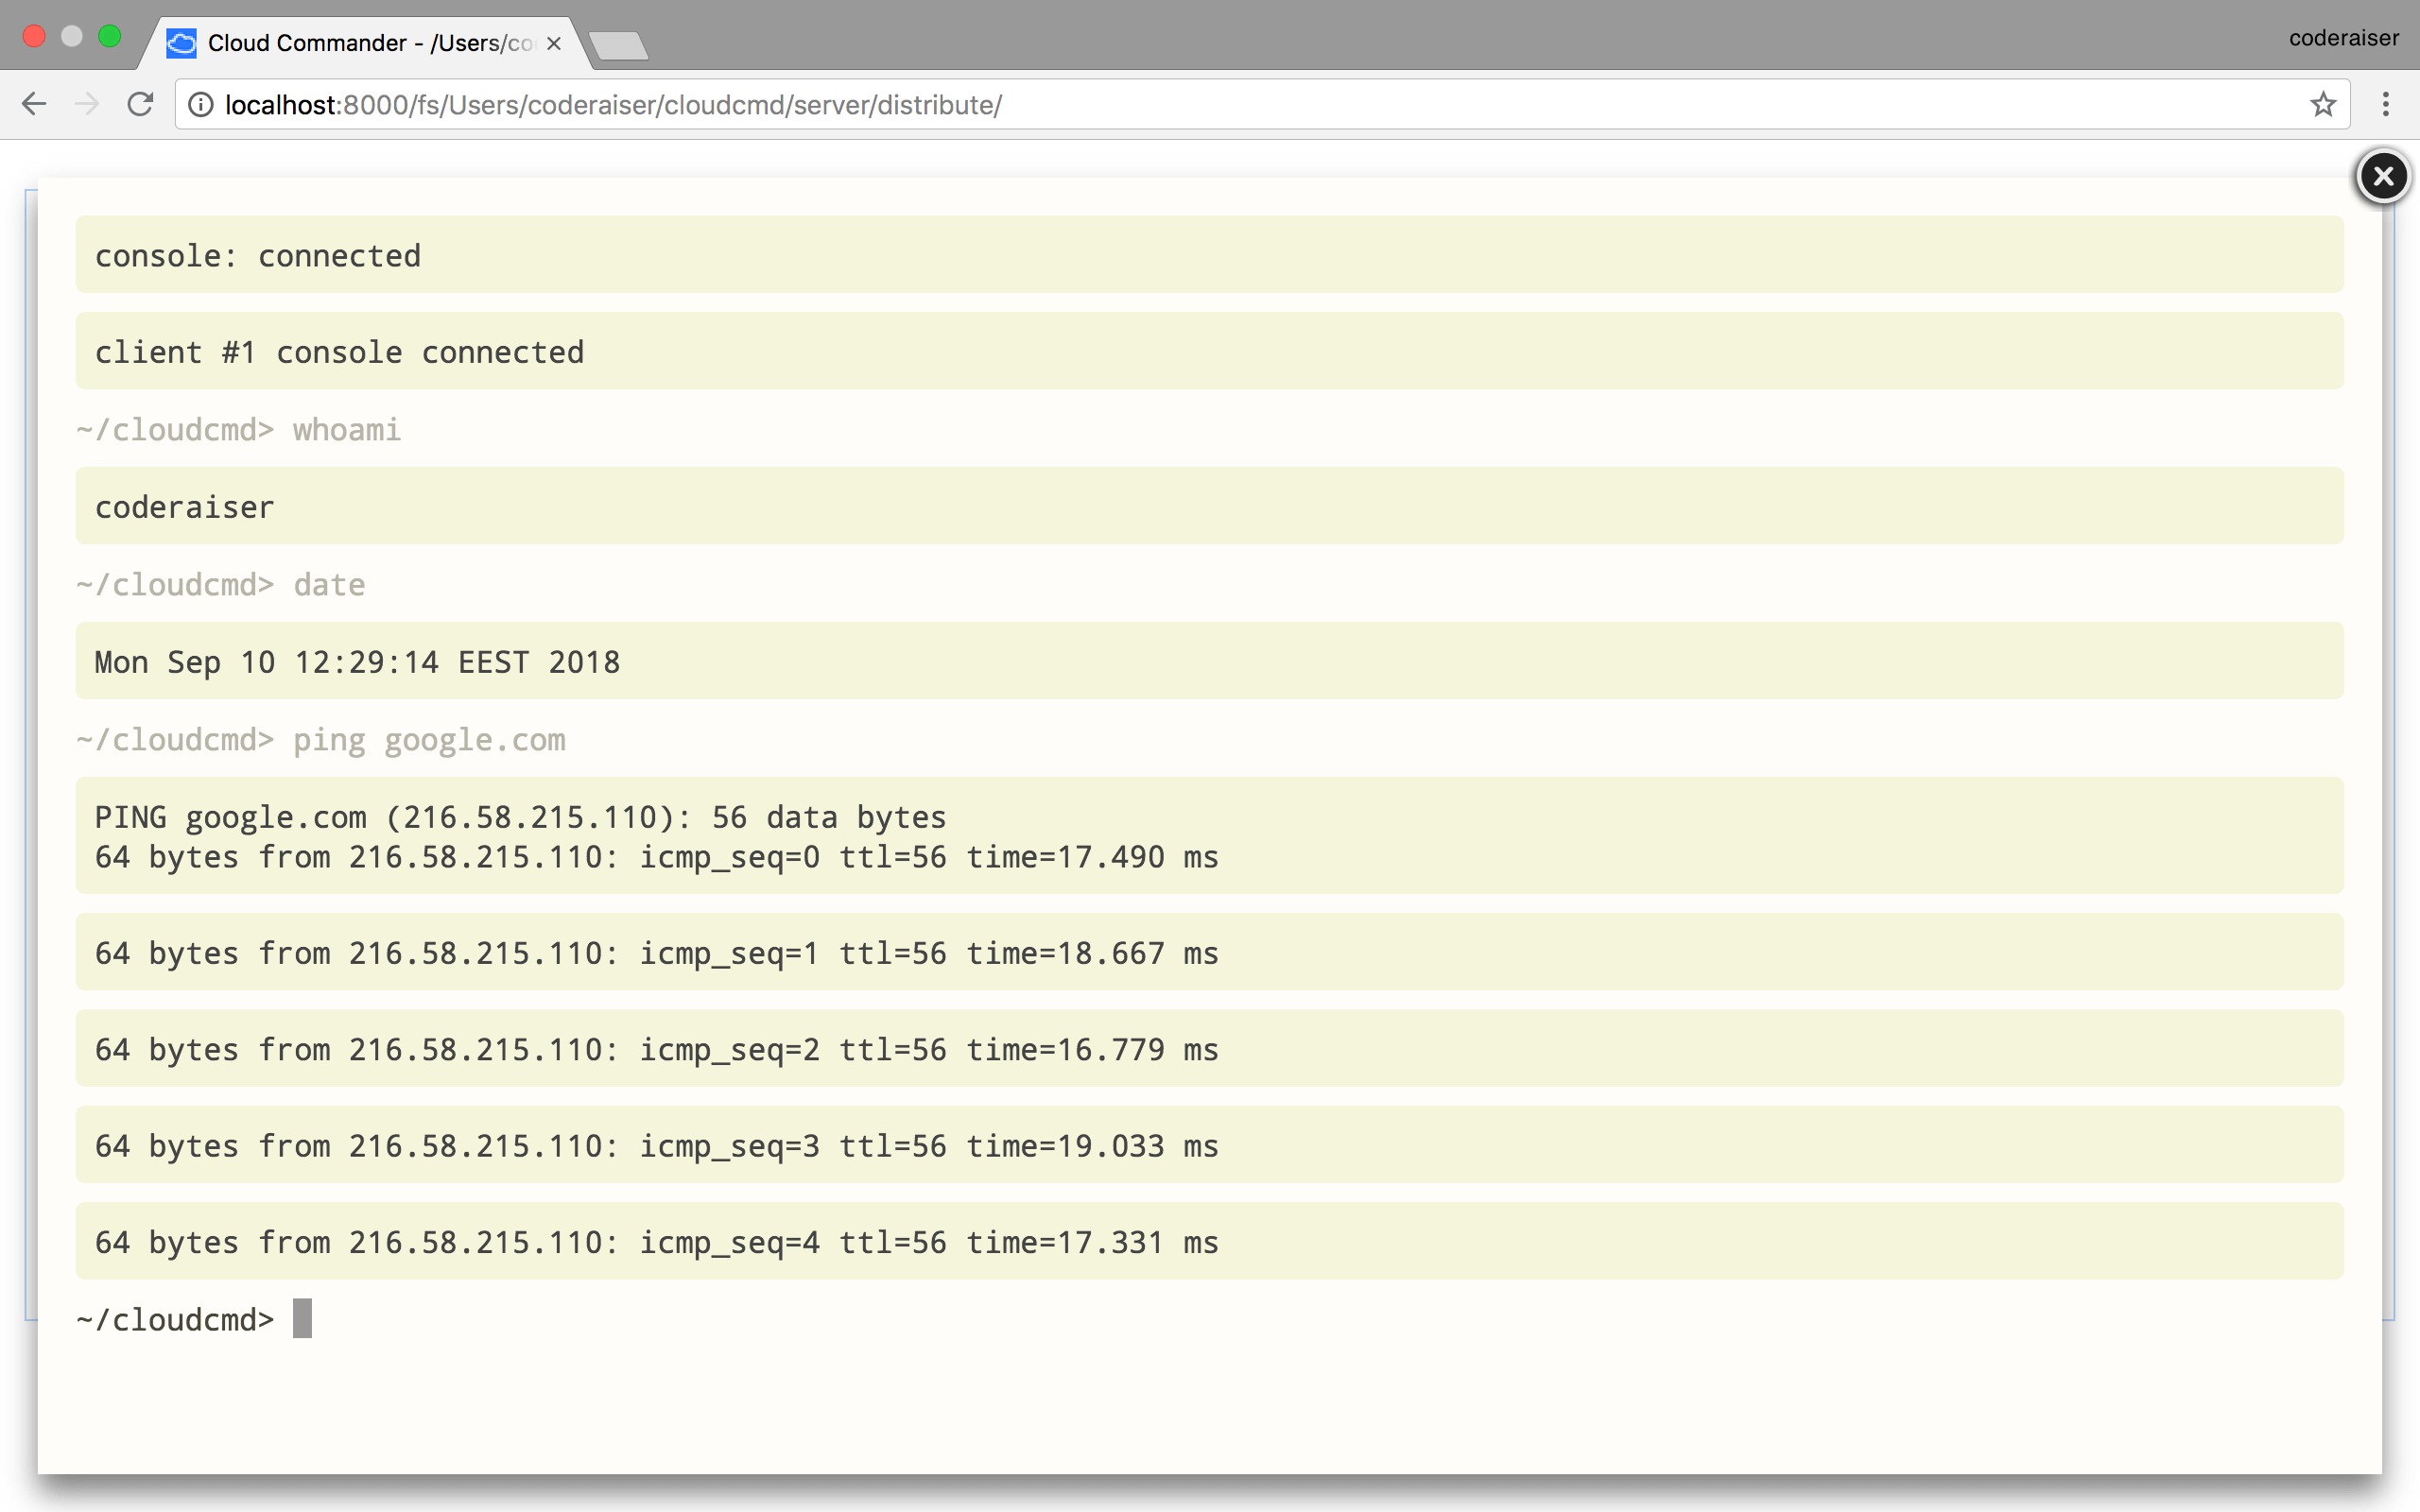Image resolution: width=2420 pixels, height=1512 pixels.
Task: Click the coderaiser profile name button
Action: pyautogui.click(x=2343, y=38)
